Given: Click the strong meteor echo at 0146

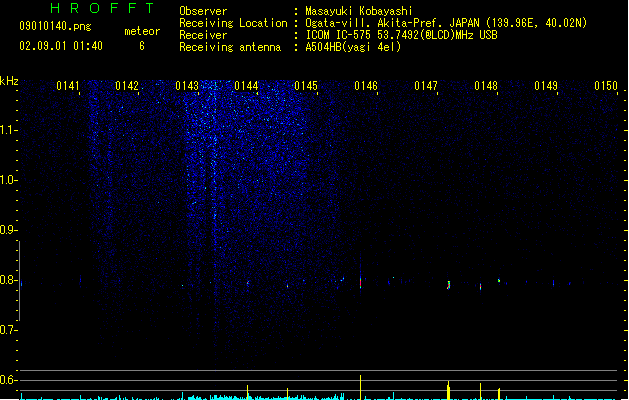Looking at the screenshot, I should 360,281.
